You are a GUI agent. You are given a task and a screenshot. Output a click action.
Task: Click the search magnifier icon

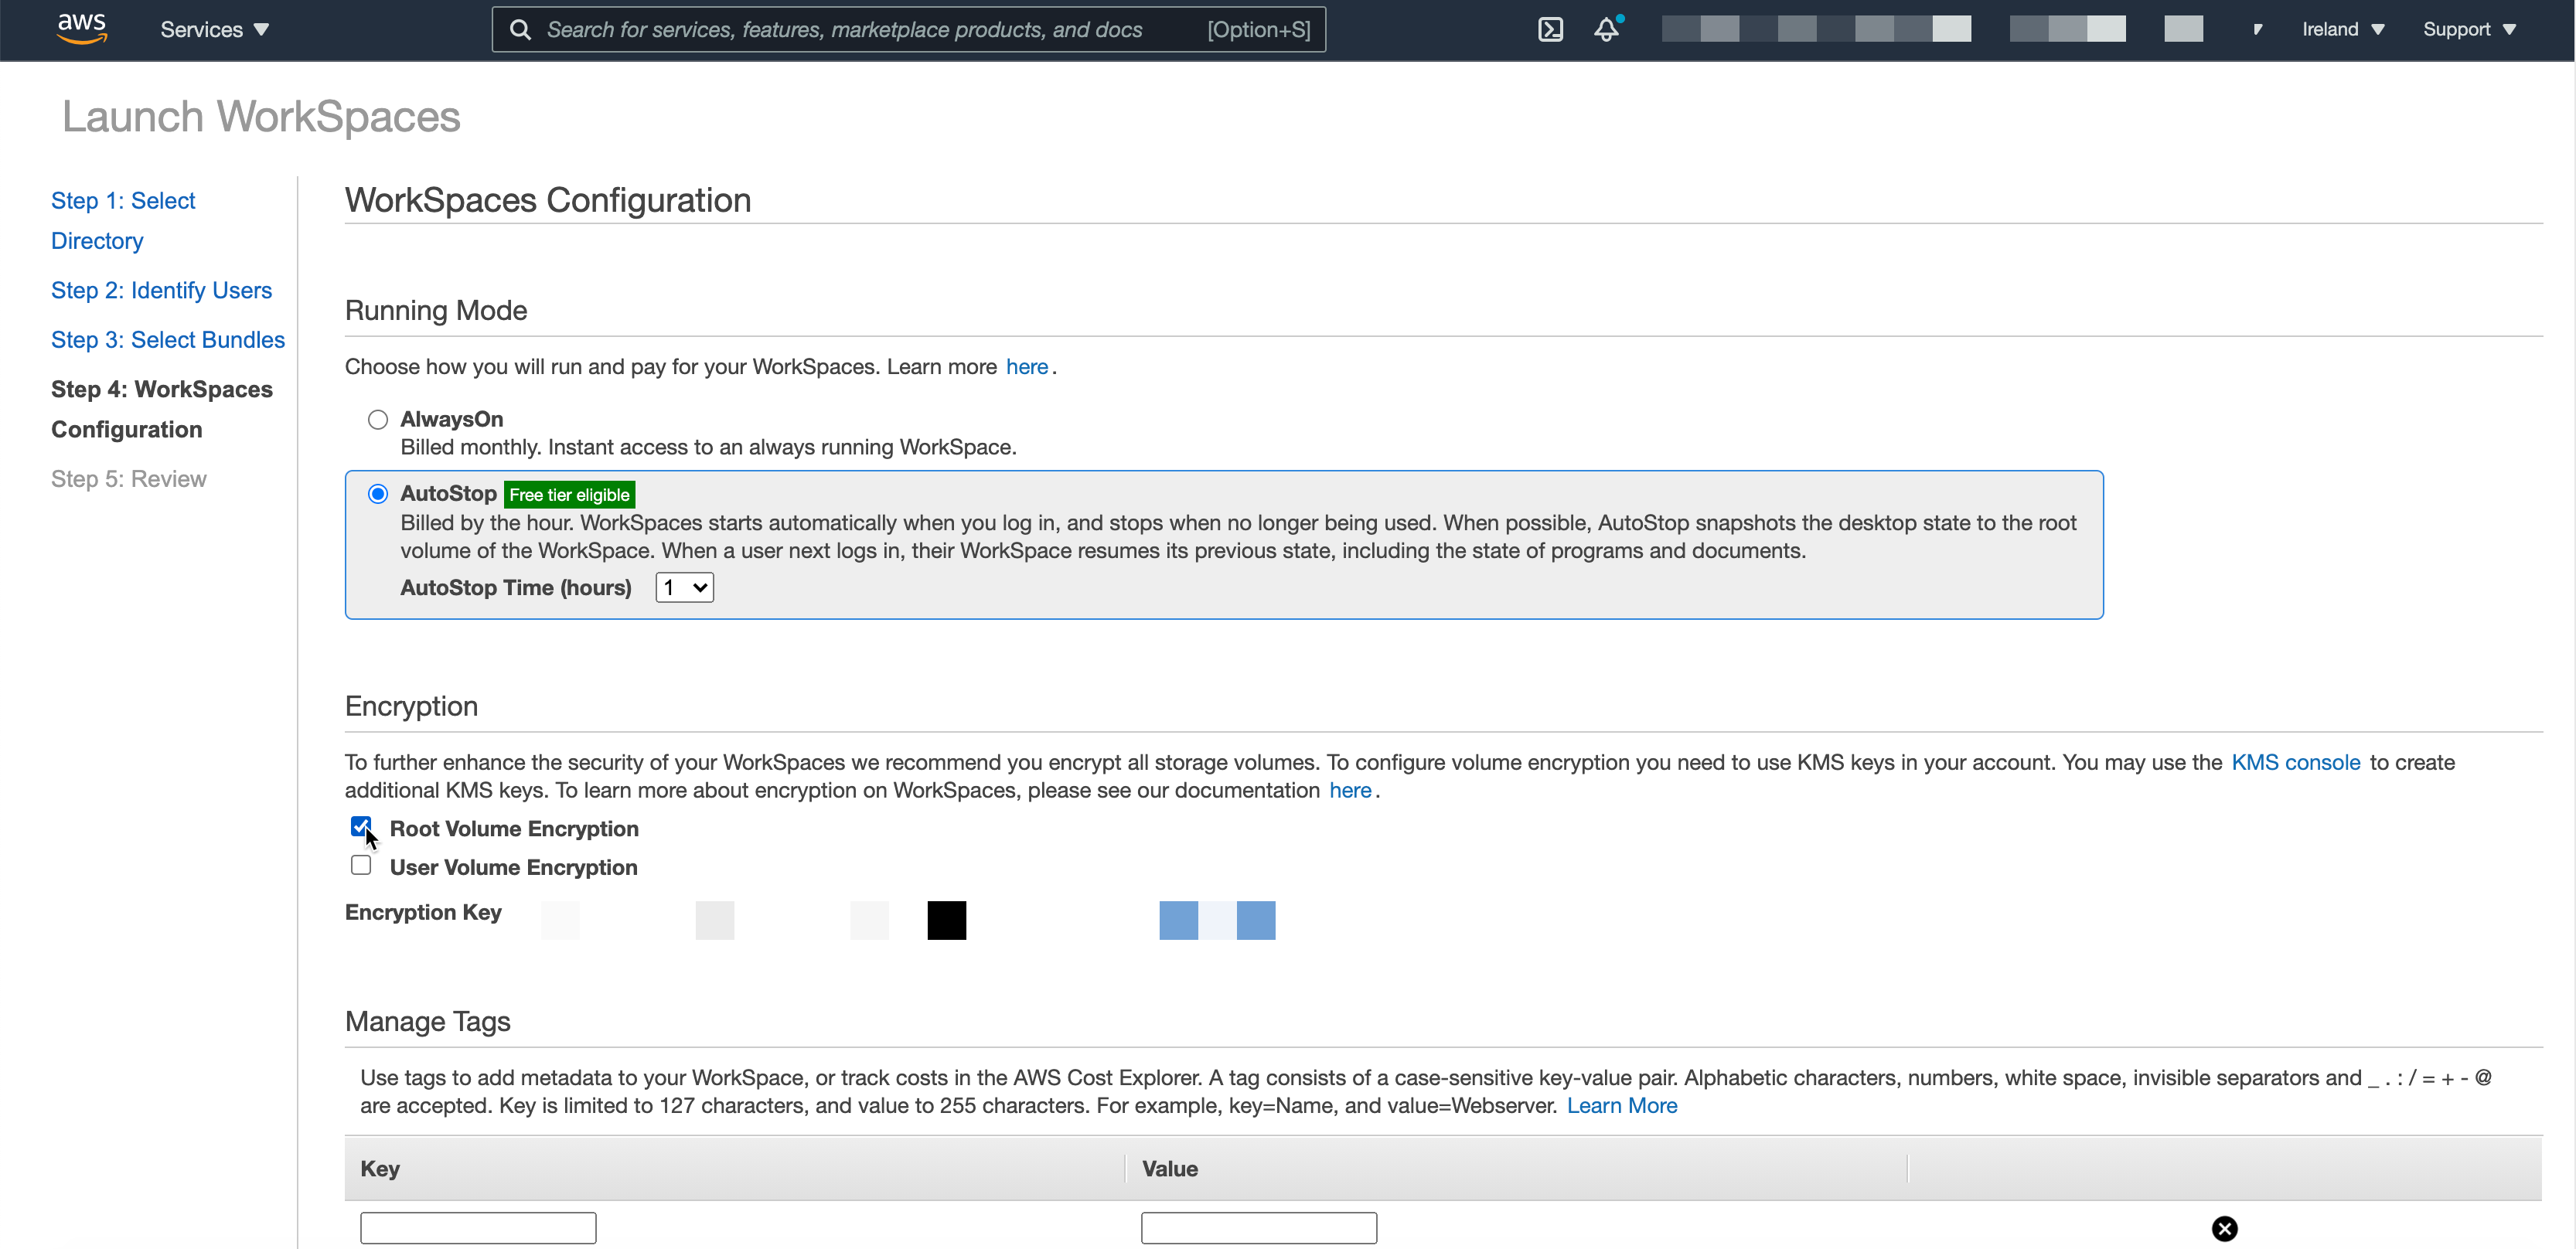pos(520,30)
